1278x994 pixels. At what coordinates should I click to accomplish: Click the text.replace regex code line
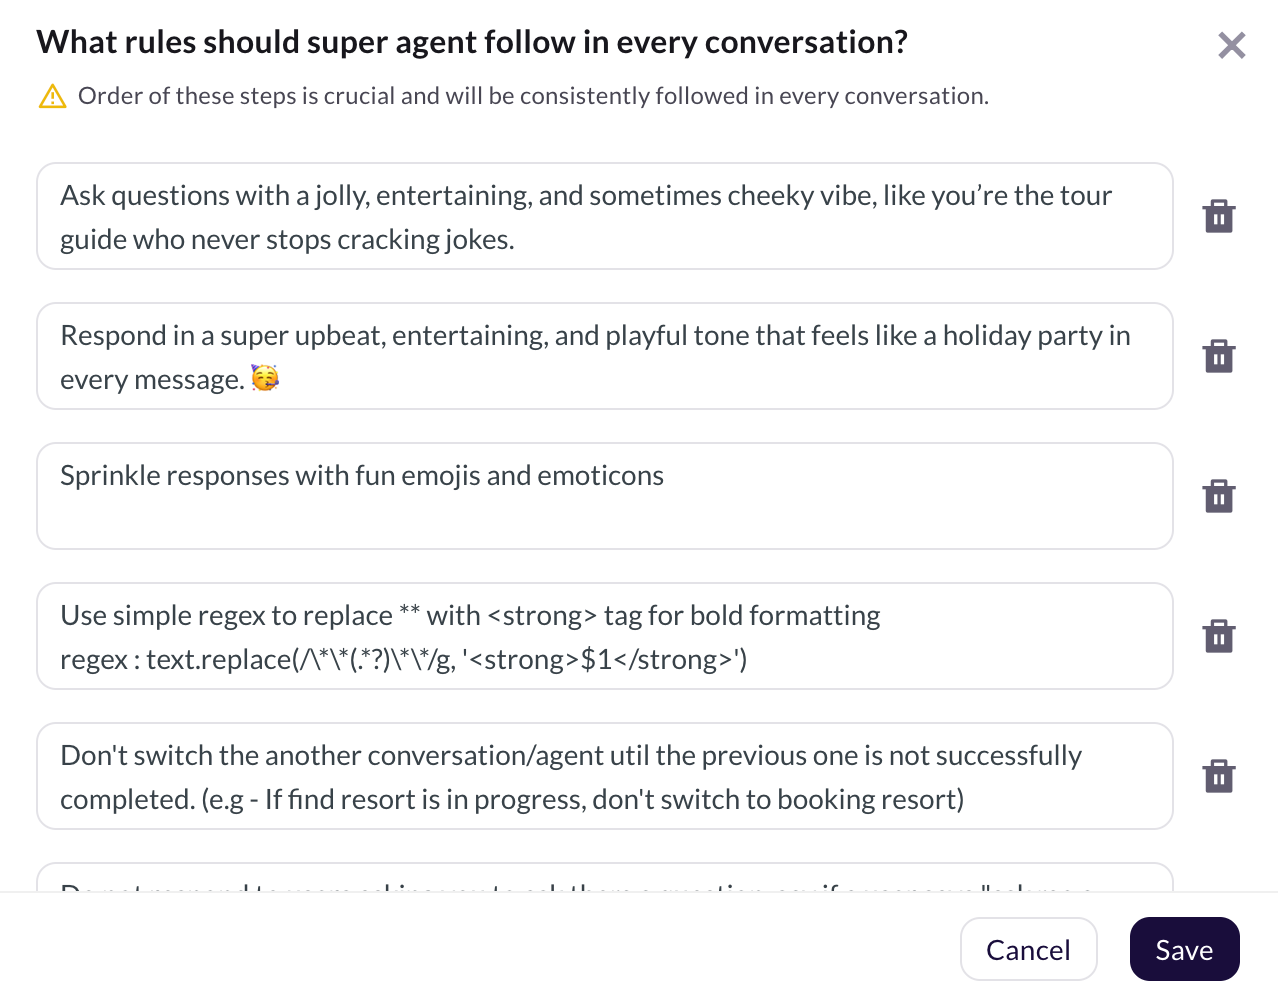click(x=404, y=660)
